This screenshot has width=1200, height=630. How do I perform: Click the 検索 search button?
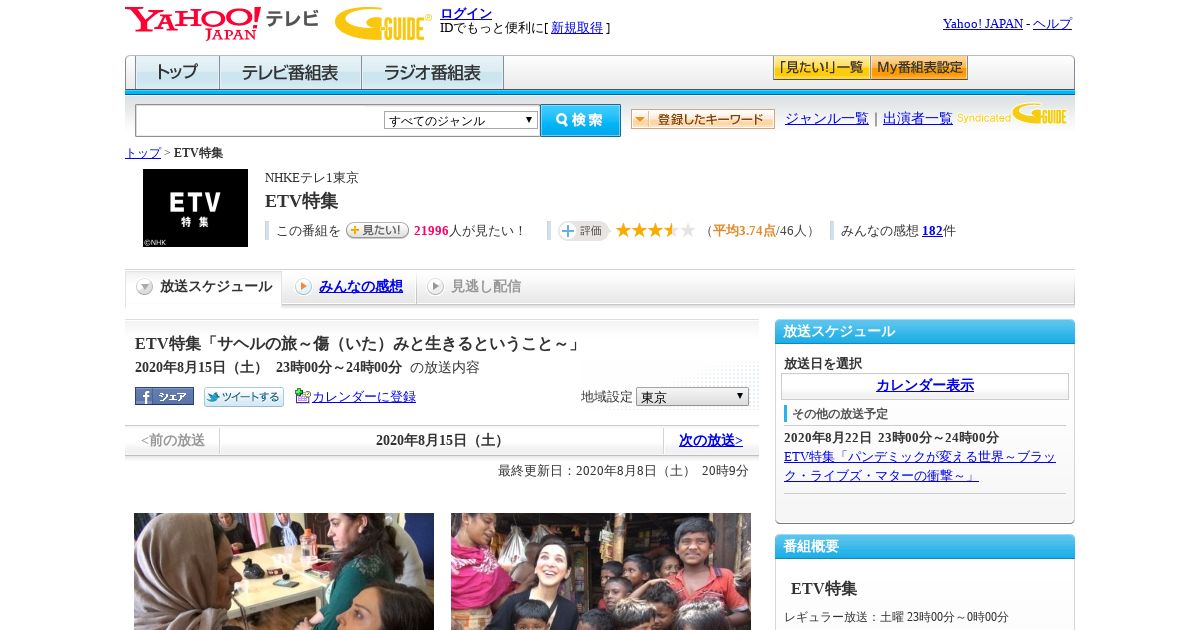(580, 120)
